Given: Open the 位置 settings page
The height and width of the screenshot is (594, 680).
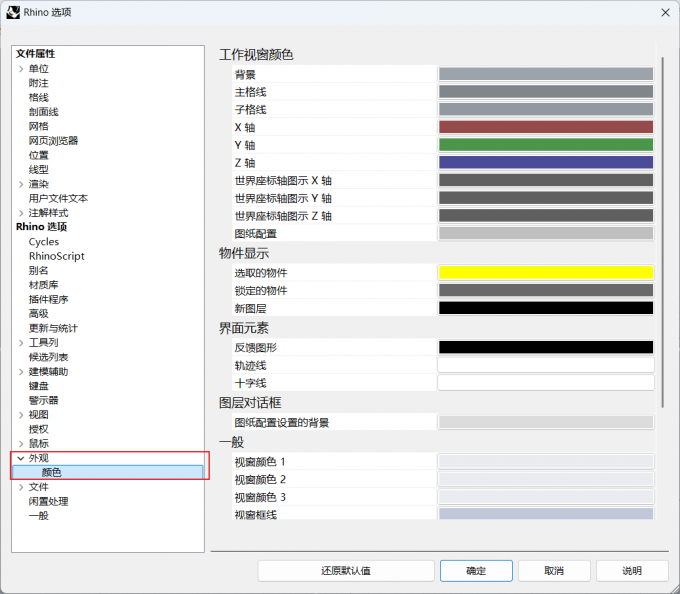Looking at the screenshot, I should click(x=39, y=155).
